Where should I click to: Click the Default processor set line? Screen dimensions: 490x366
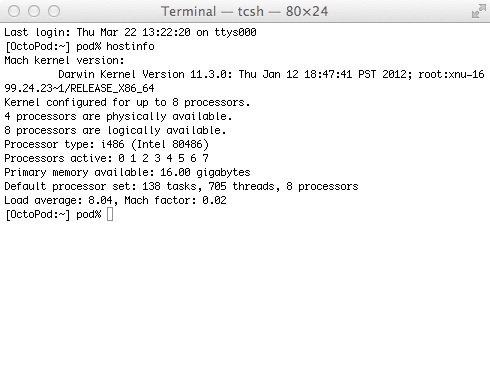tap(181, 186)
